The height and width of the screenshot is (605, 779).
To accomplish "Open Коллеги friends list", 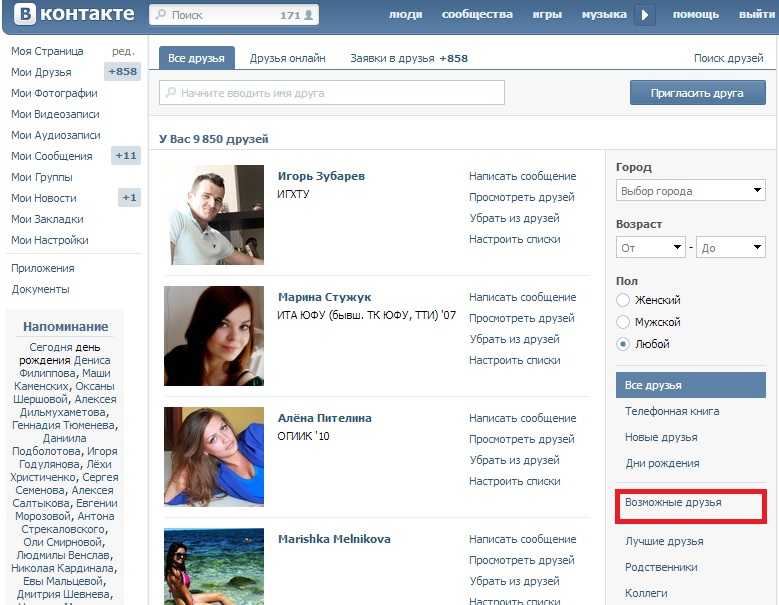I will click(x=646, y=593).
